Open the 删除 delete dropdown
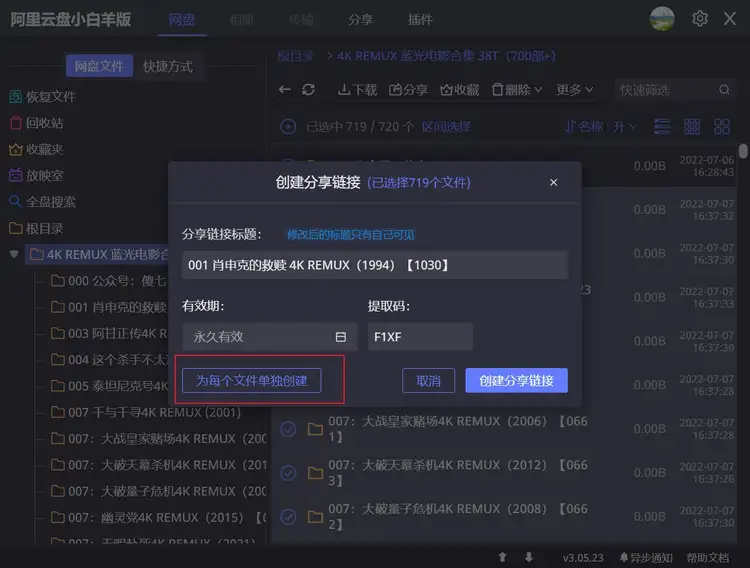This screenshot has width=750, height=568. [517, 89]
